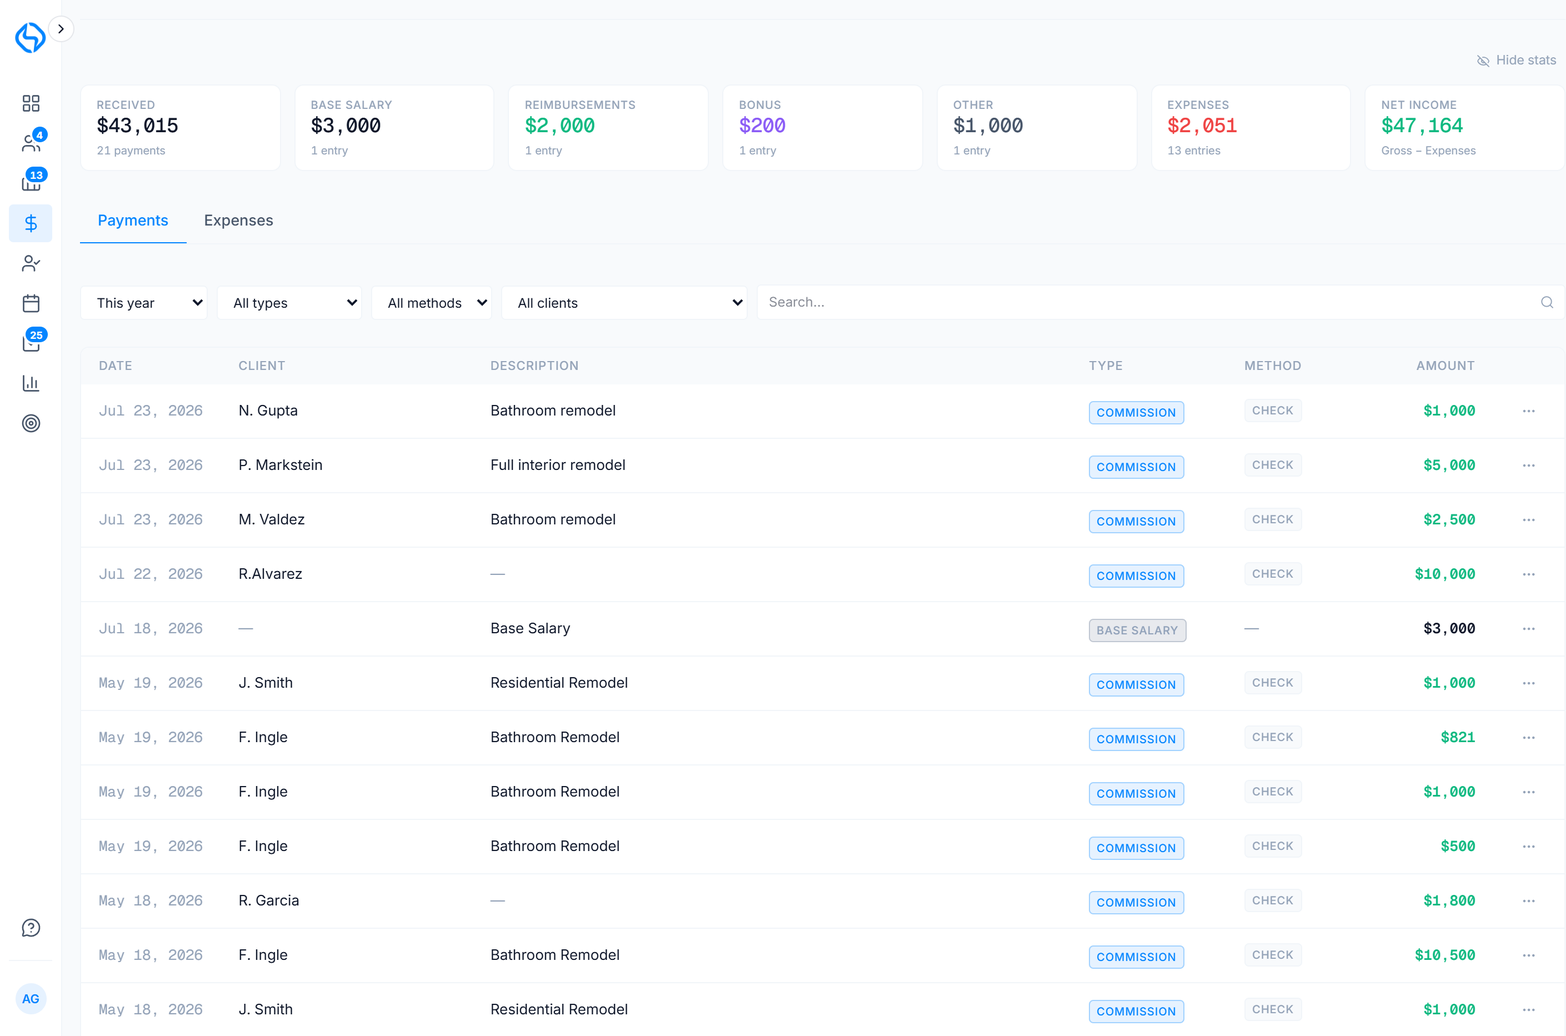The image size is (1566, 1036).
Task: Click client name R. Garcia
Action: 269,901
